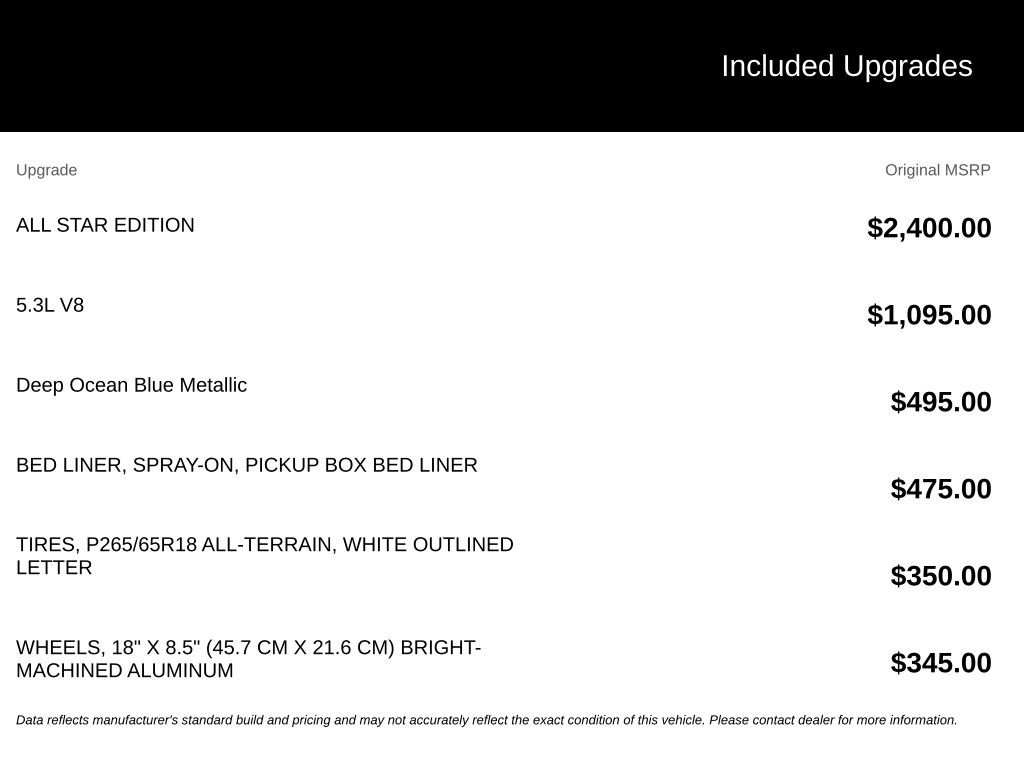Click the $1,095.00 price value

point(929,315)
